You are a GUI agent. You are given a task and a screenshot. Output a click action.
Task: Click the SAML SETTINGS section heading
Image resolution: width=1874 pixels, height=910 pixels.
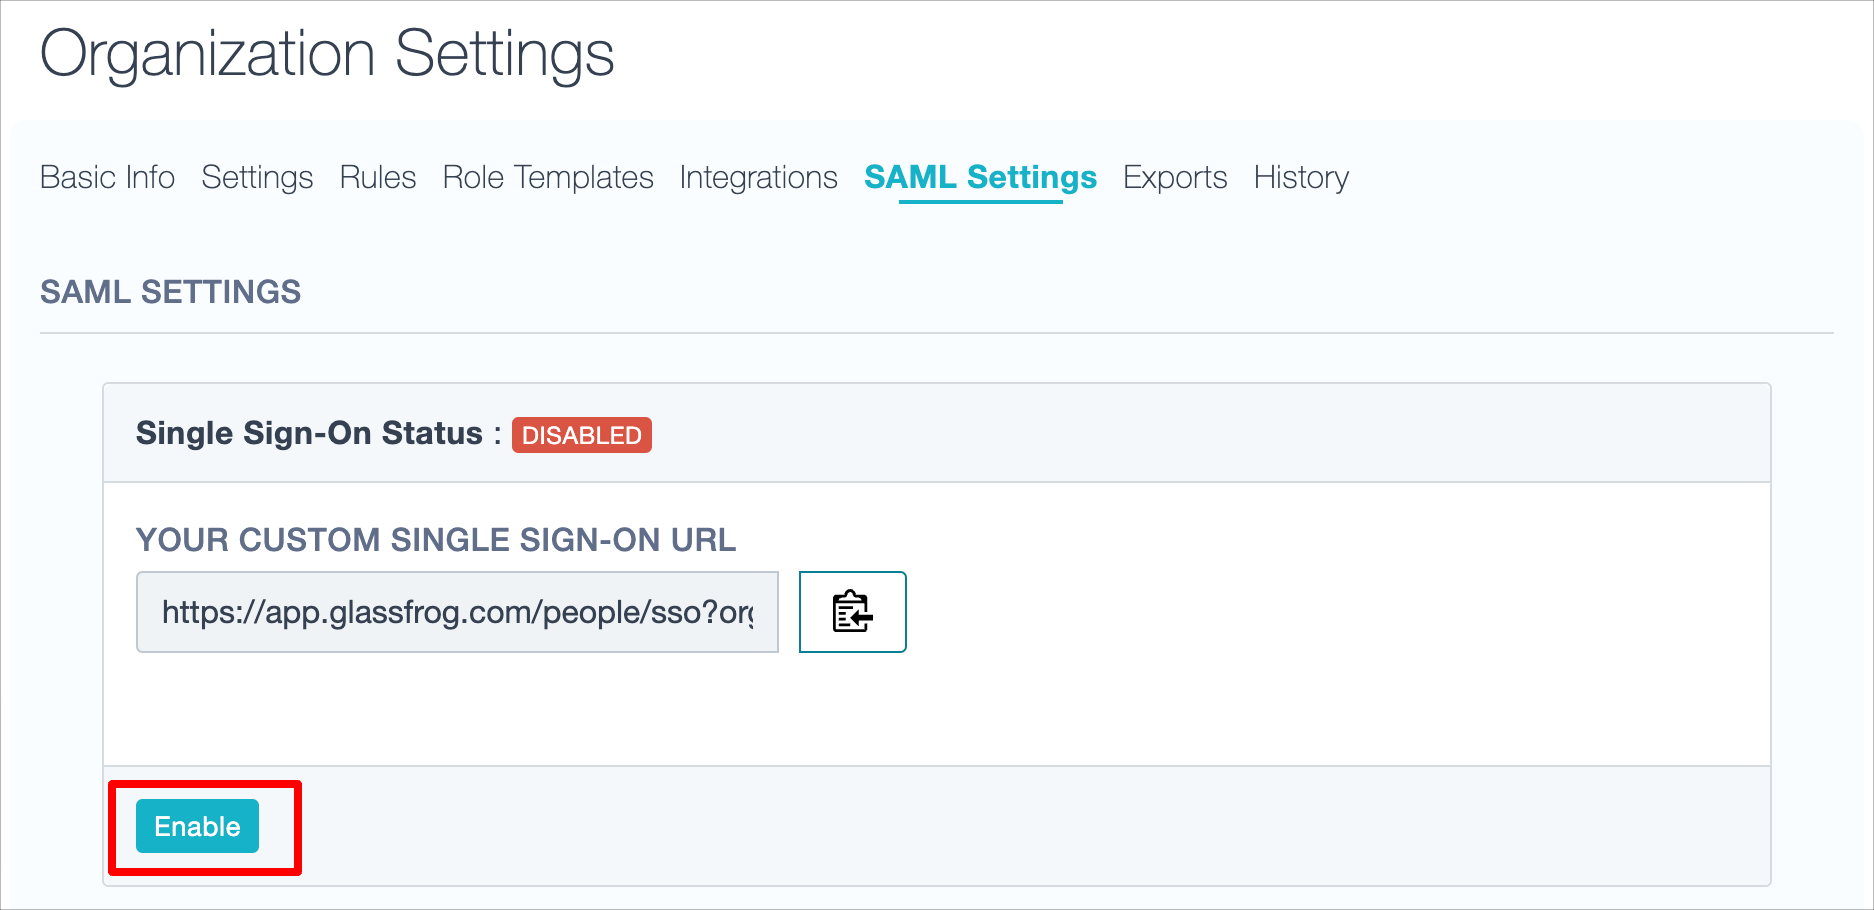coord(171,292)
